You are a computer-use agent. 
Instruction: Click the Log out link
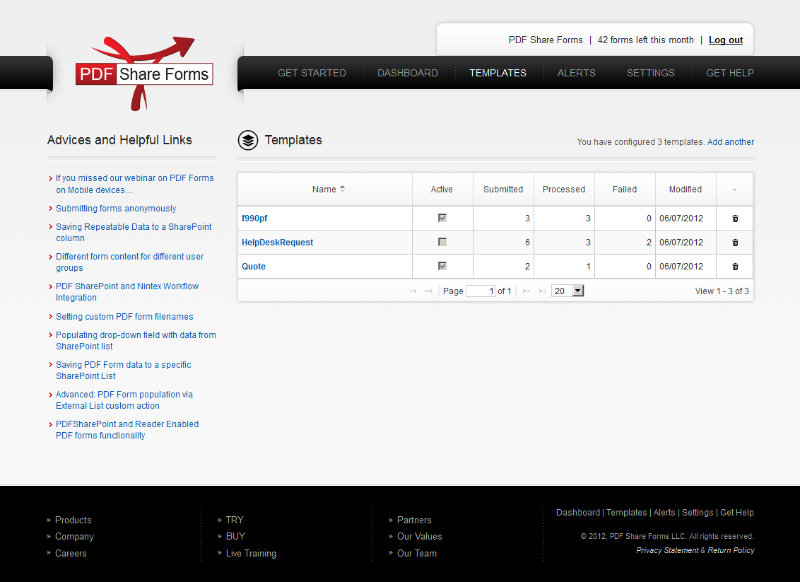[726, 40]
